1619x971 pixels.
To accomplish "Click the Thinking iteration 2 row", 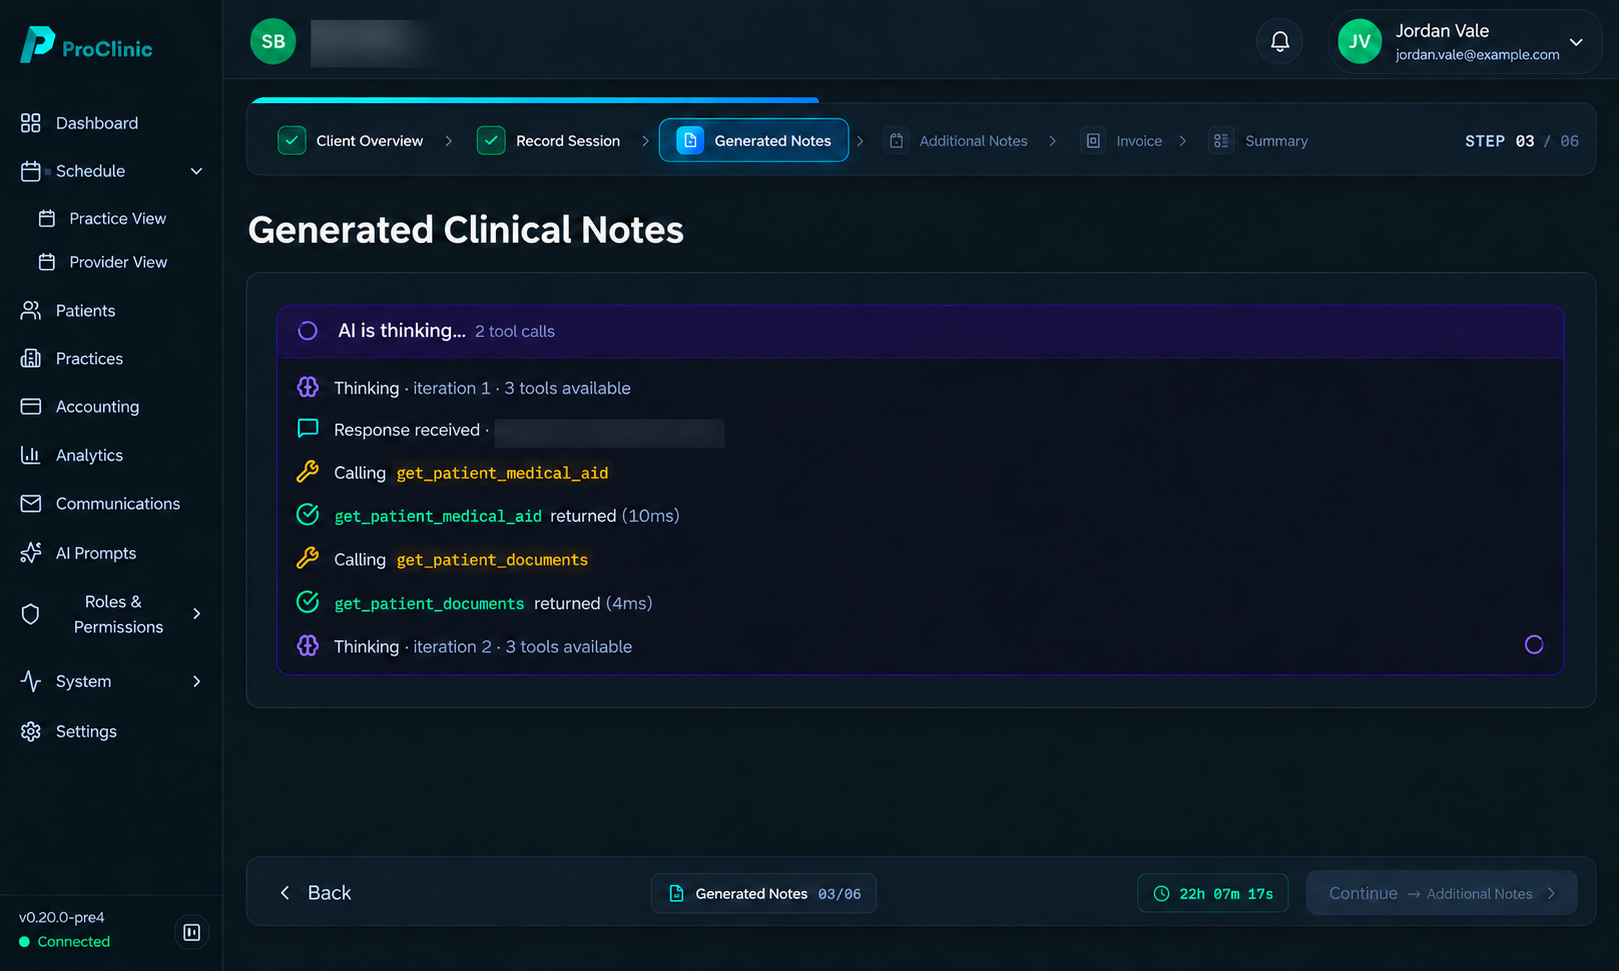I will click(x=920, y=646).
